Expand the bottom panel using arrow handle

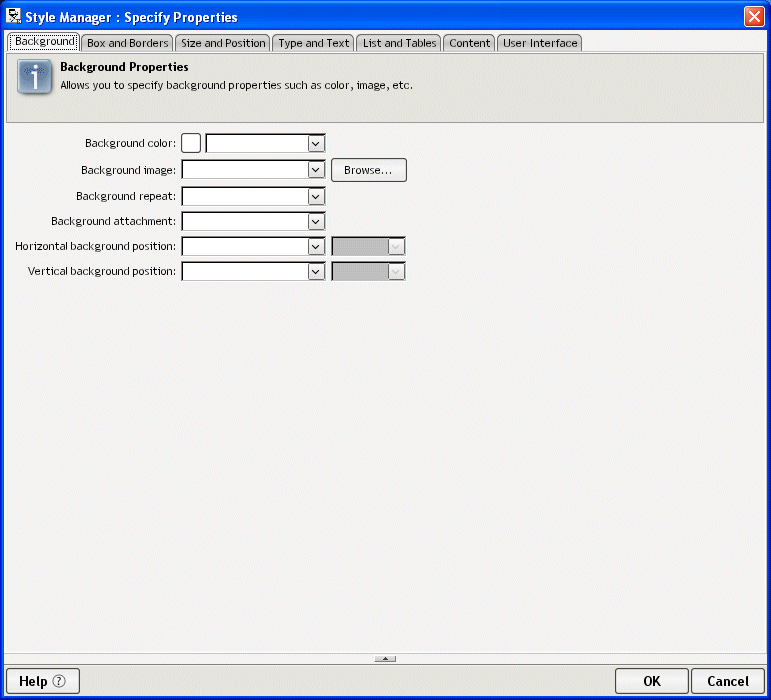(x=385, y=659)
